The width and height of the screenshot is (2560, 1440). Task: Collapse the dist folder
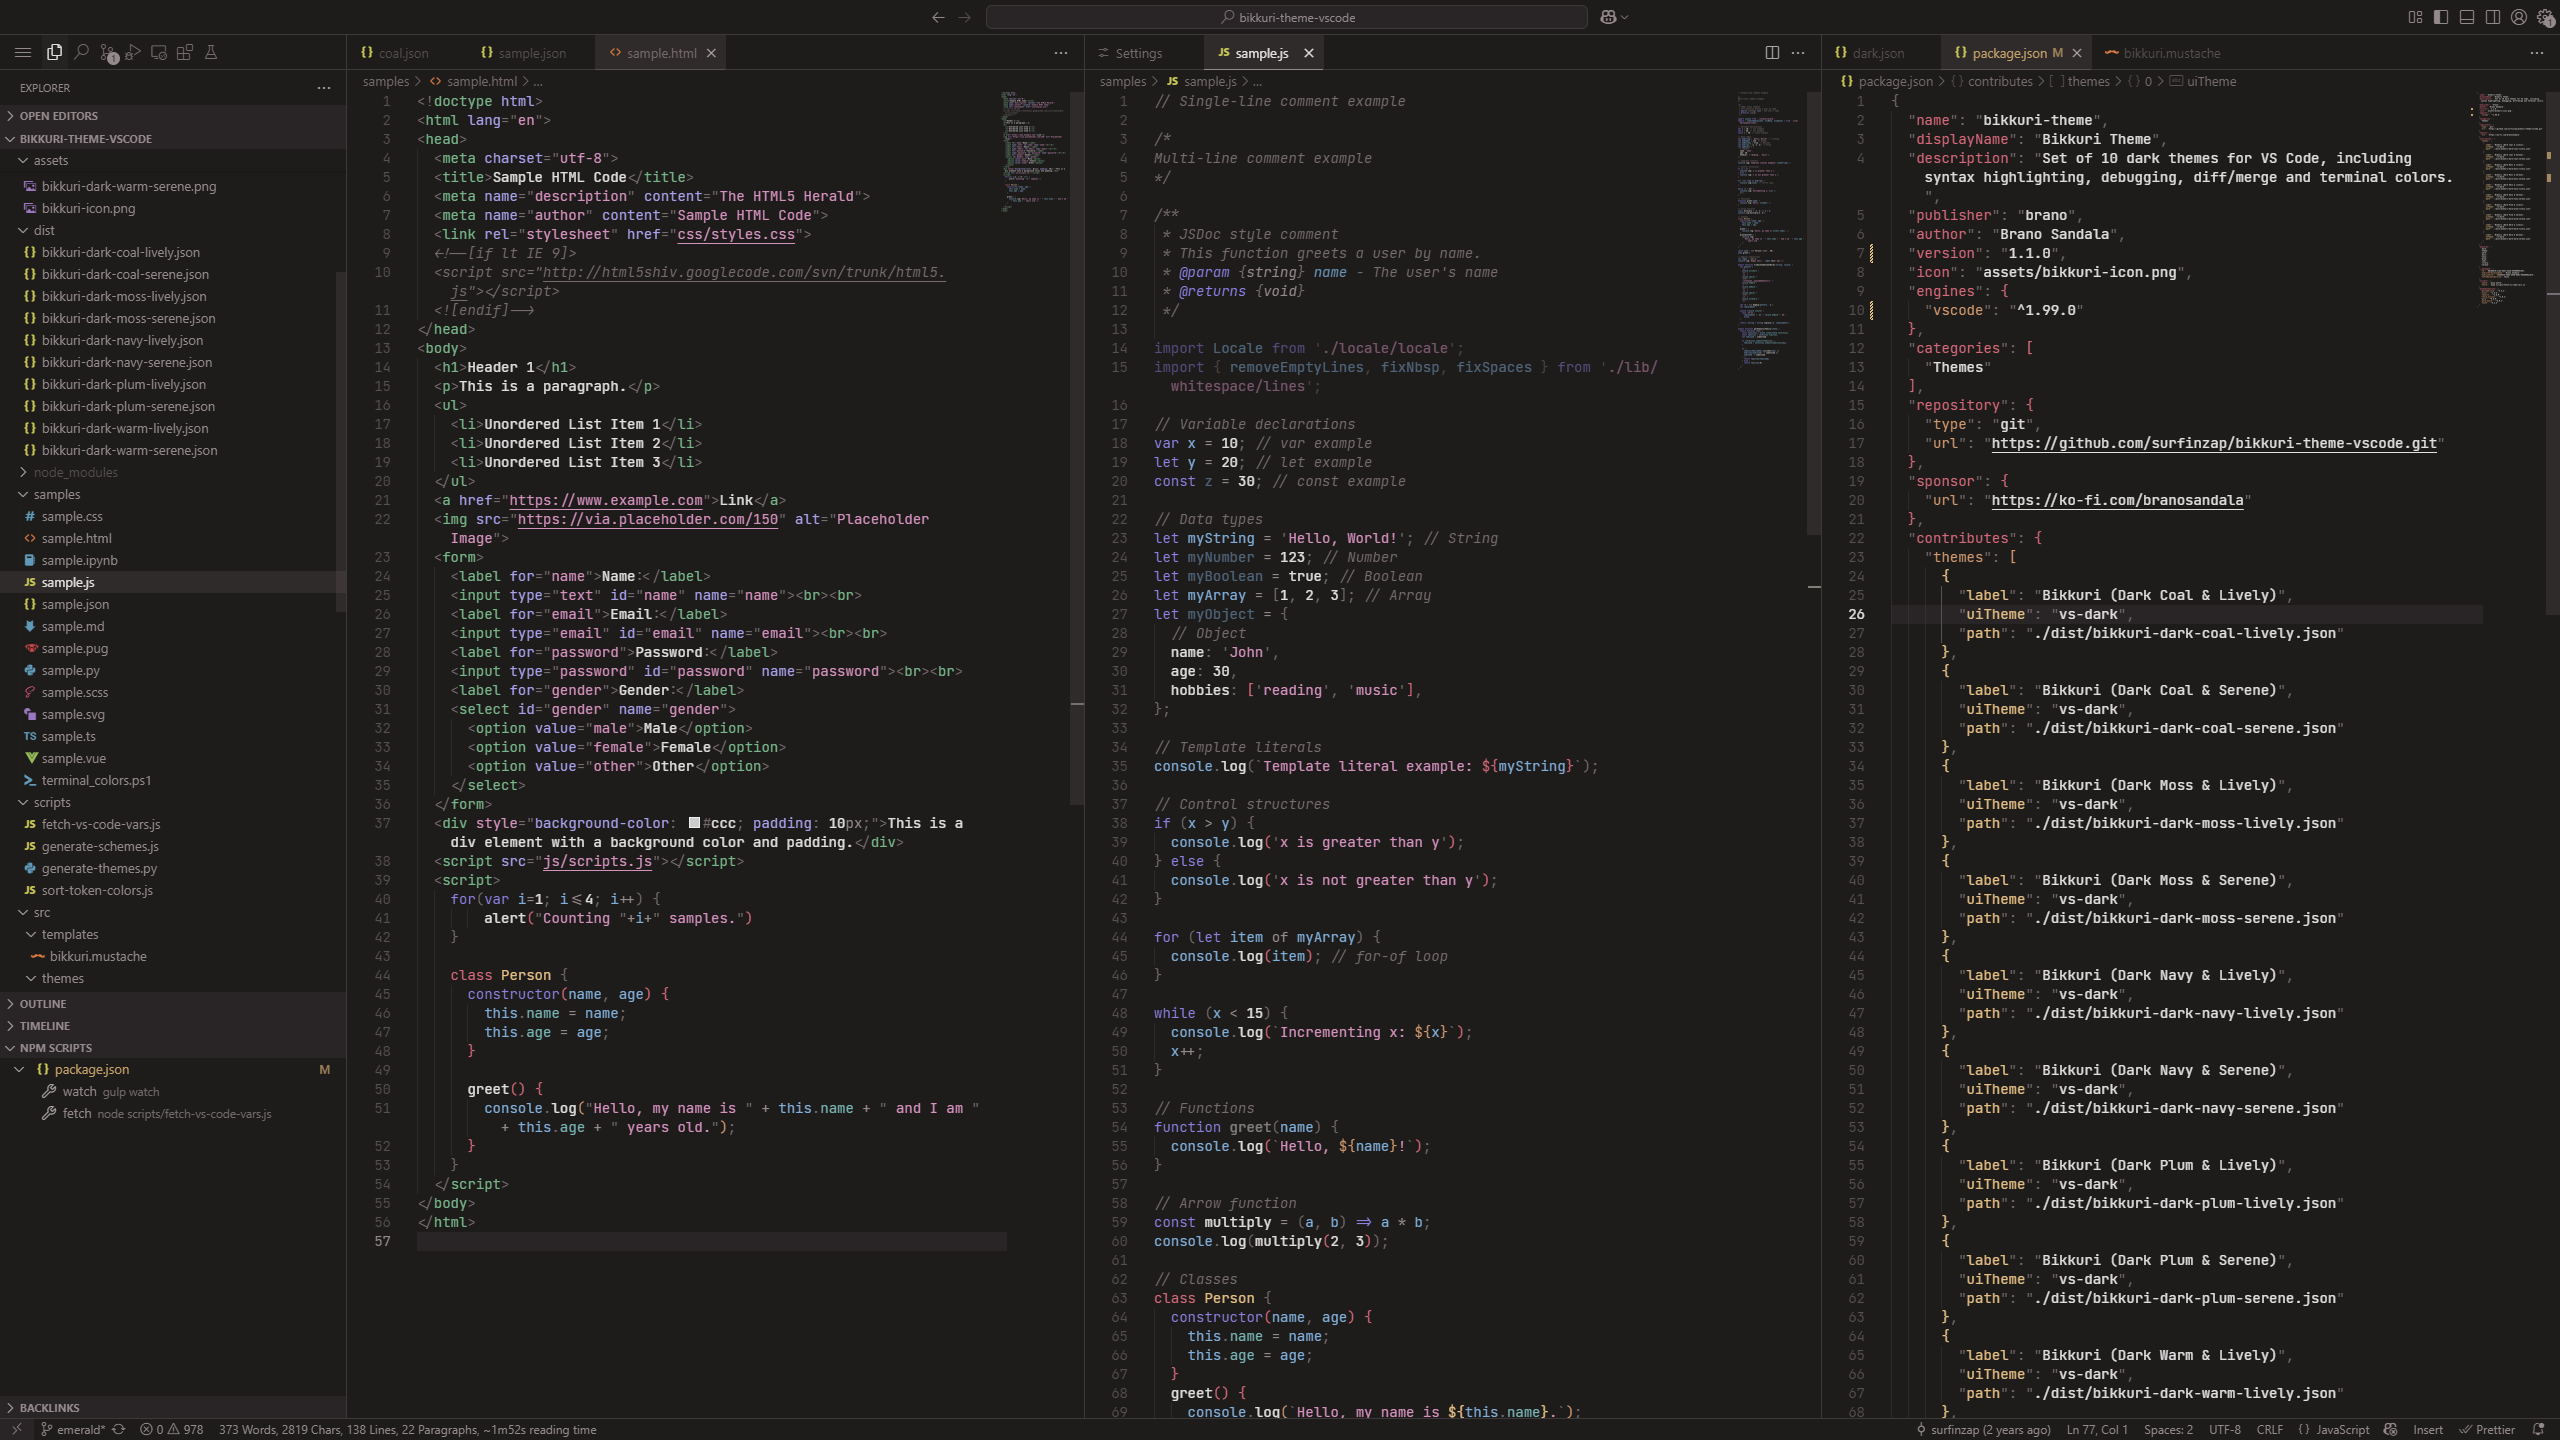click(44, 230)
